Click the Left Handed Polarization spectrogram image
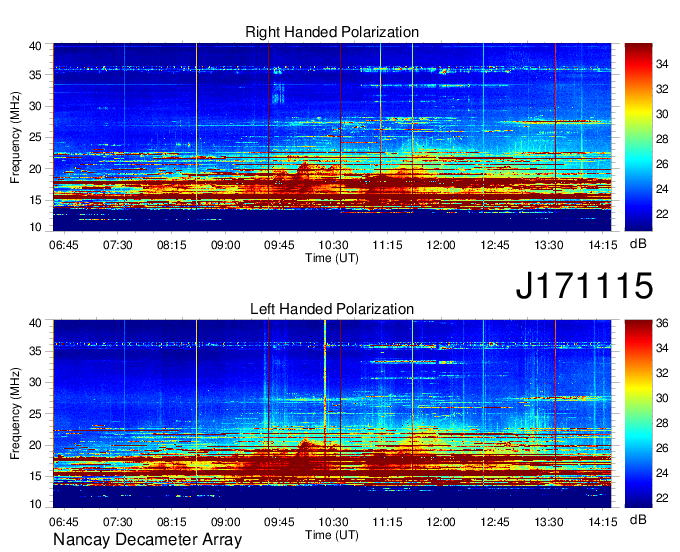Image resolution: width=680 pixels, height=552 pixels. click(332, 414)
